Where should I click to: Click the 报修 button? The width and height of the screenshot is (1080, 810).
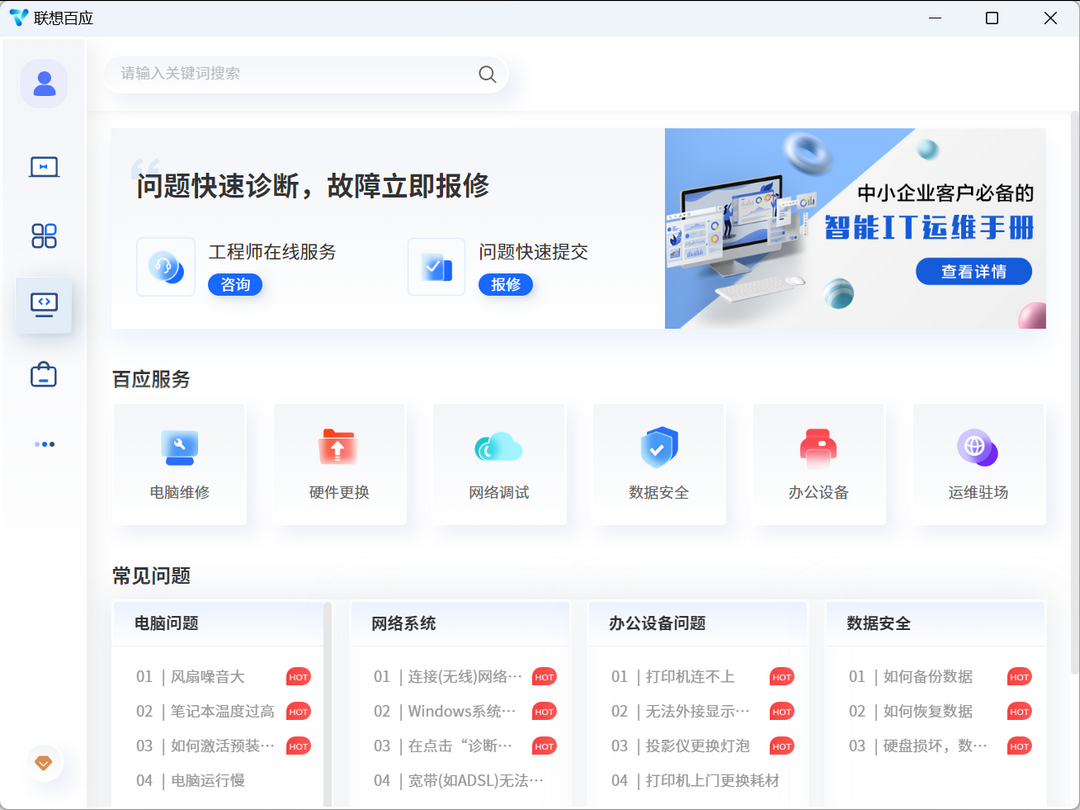[x=506, y=284]
